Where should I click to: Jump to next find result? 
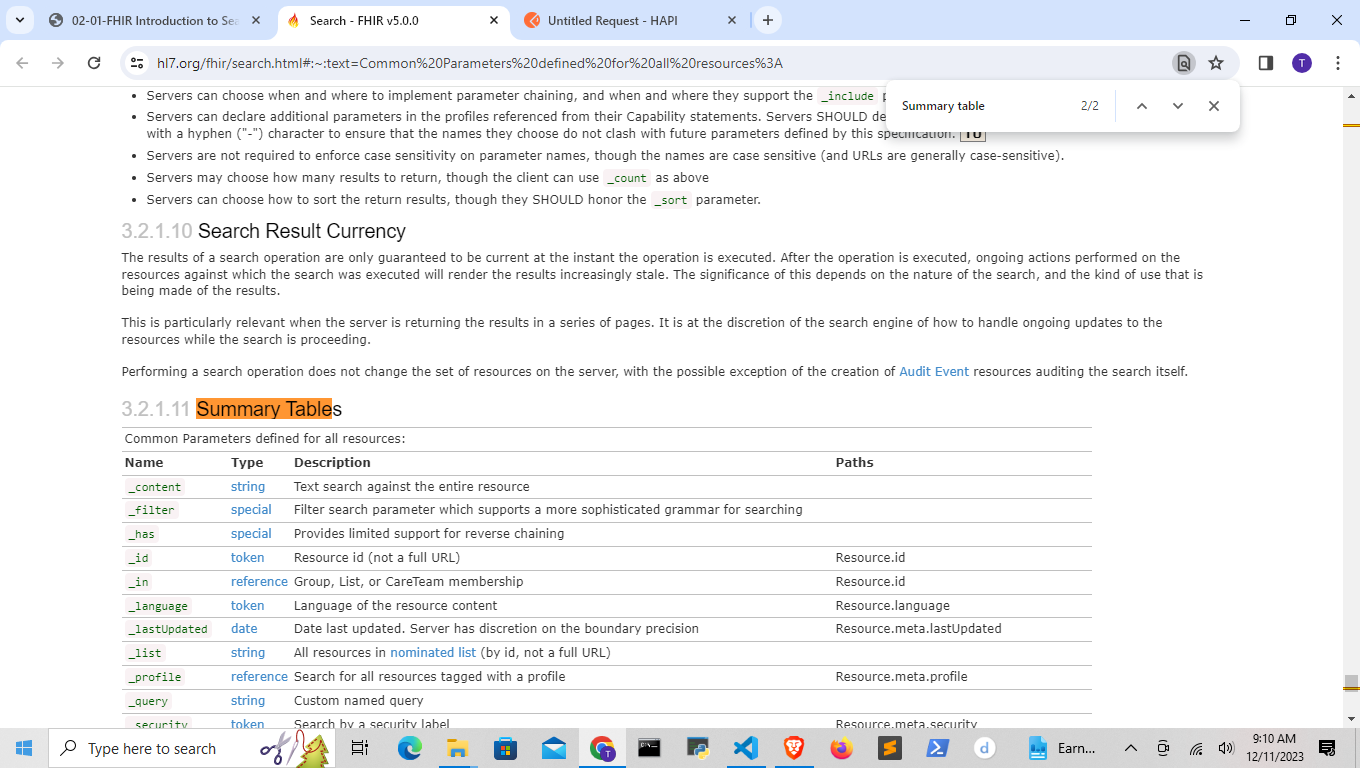coord(1178,106)
